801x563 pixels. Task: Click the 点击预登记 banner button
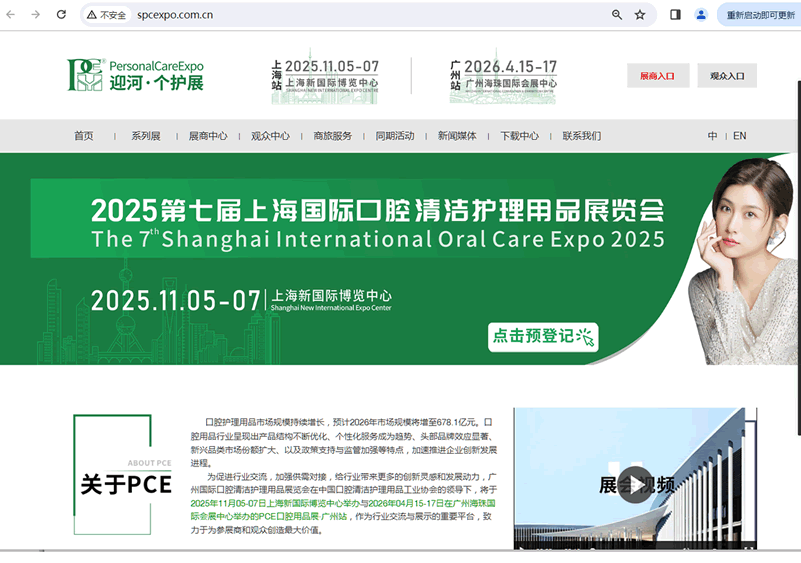542,337
